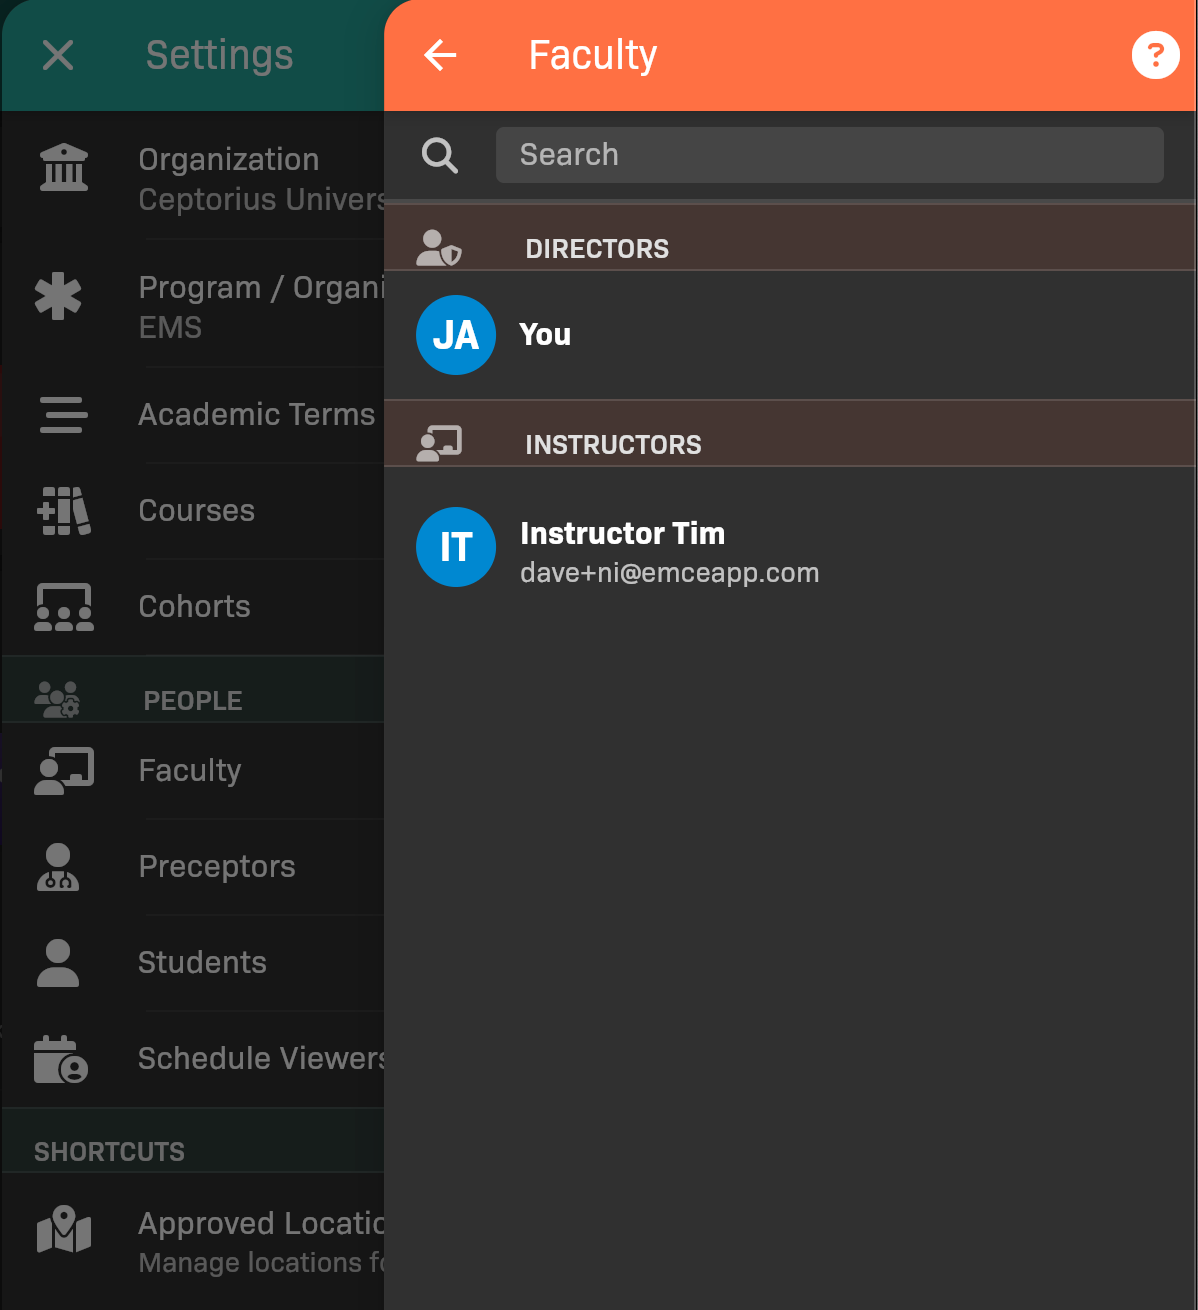Open the Students settings item
The height and width of the screenshot is (1310, 1198).
click(x=203, y=962)
